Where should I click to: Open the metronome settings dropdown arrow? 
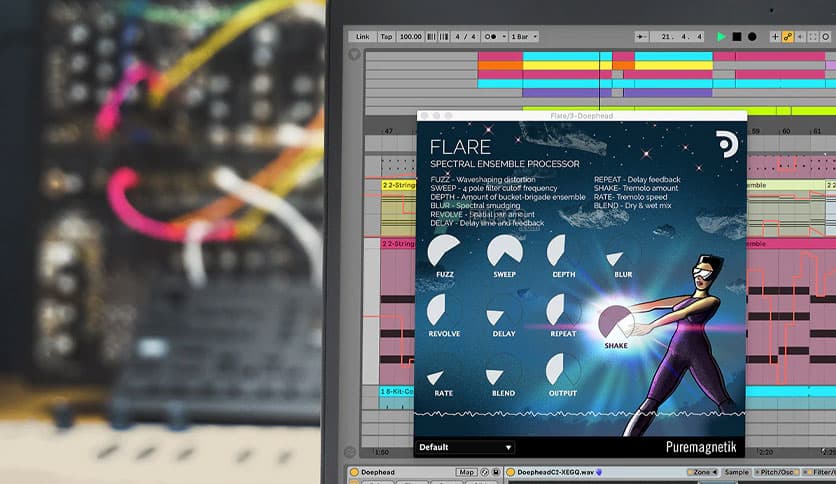pos(504,37)
